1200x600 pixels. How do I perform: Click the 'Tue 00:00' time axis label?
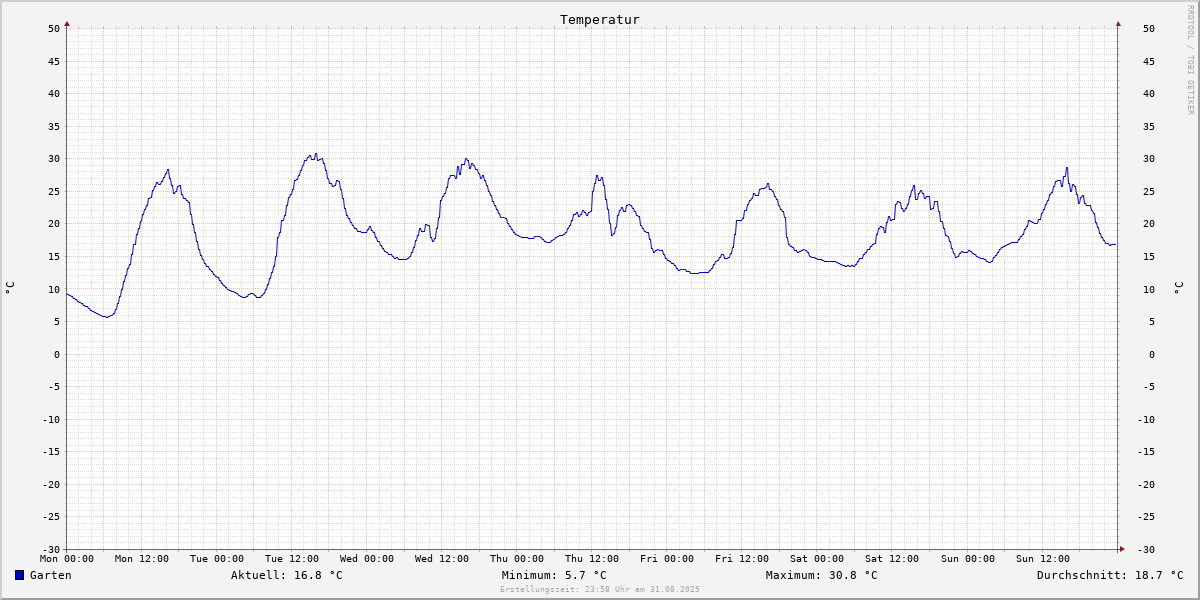pyautogui.click(x=217, y=559)
